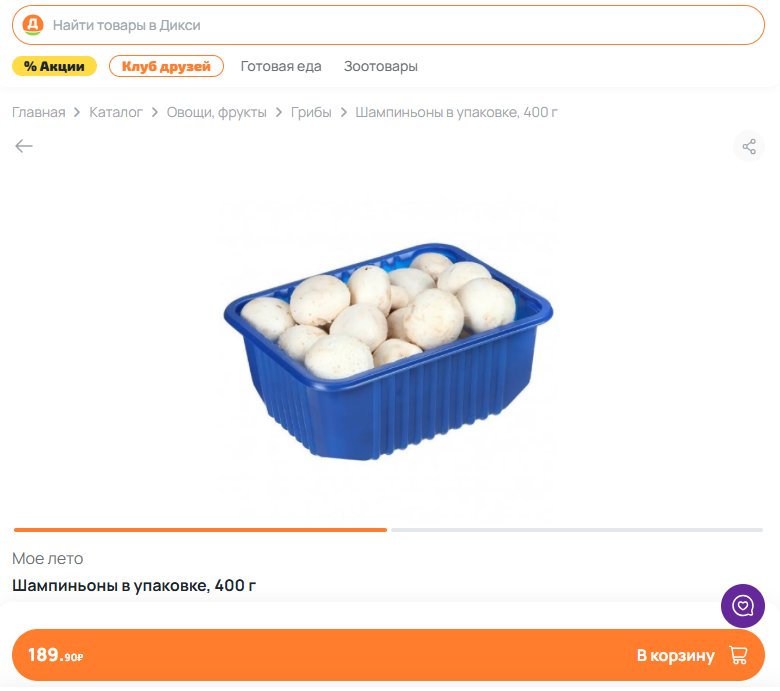The width and height of the screenshot is (780, 691).
Task: Click the search field Найти товары в Дикси
Action: pyautogui.click(x=388, y=25)
